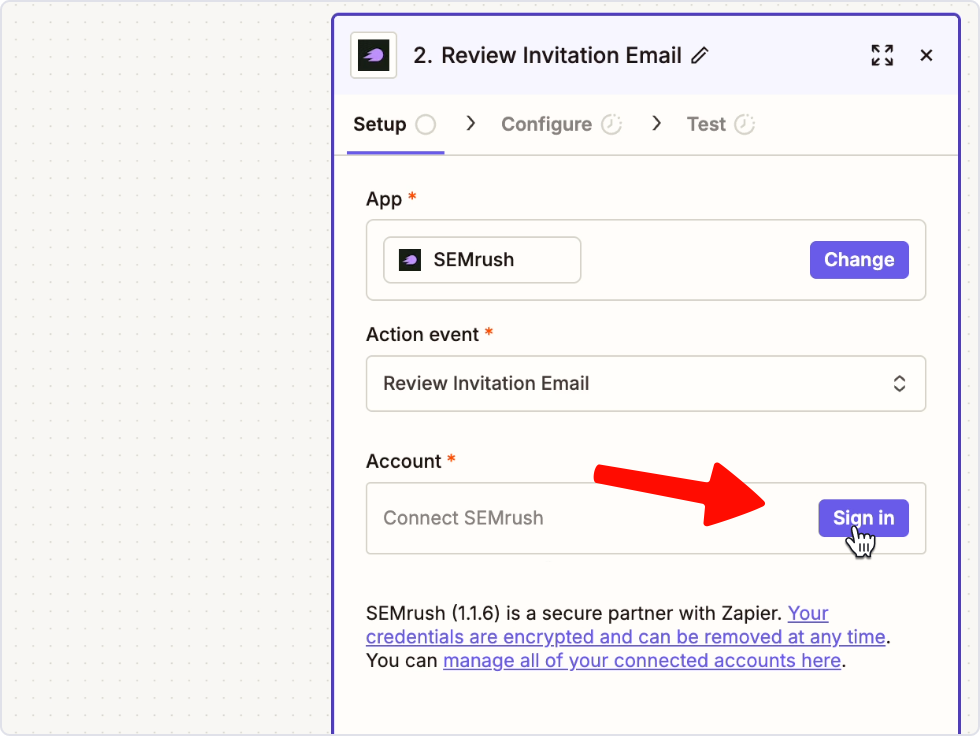The height and width of the screenshot is (736, 980).
Task: Go to the Test tab
Action: [x=721, y=124]
